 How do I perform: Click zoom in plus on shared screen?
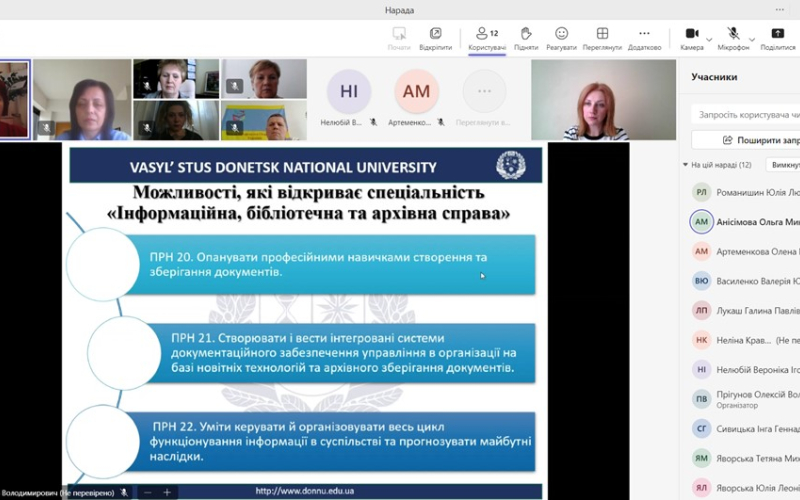click(x=167, y=492)
